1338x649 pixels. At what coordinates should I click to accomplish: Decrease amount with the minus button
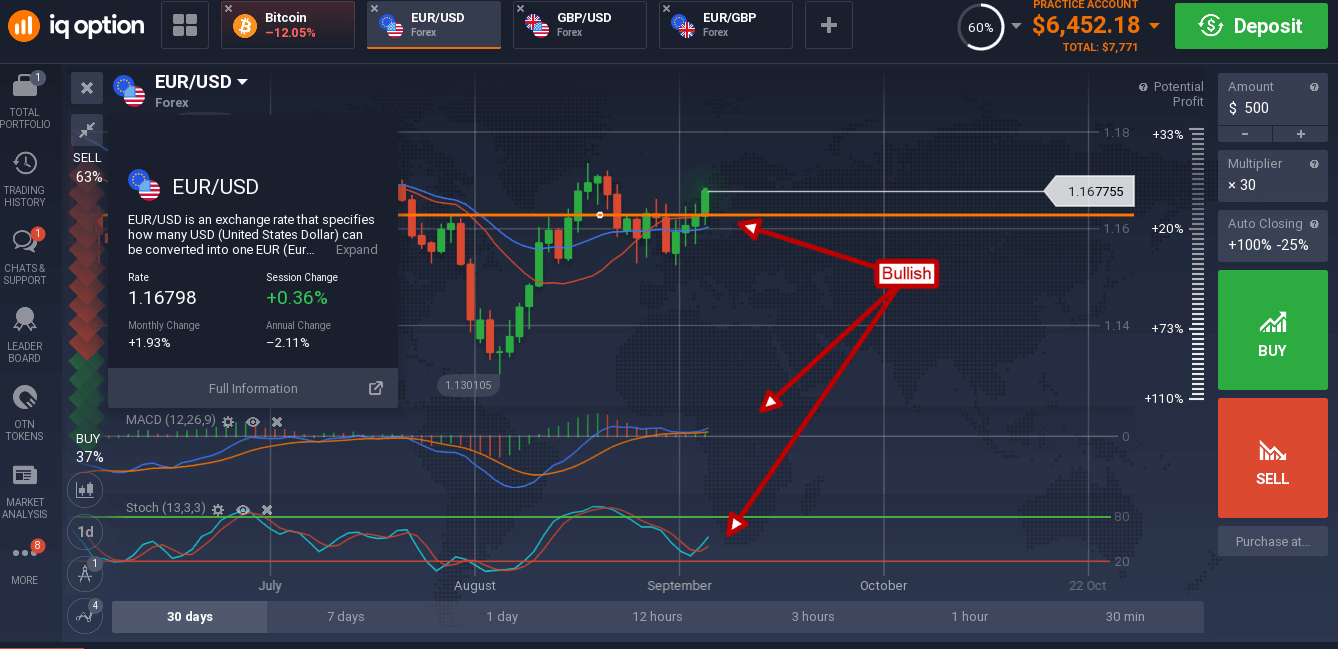1245,134
